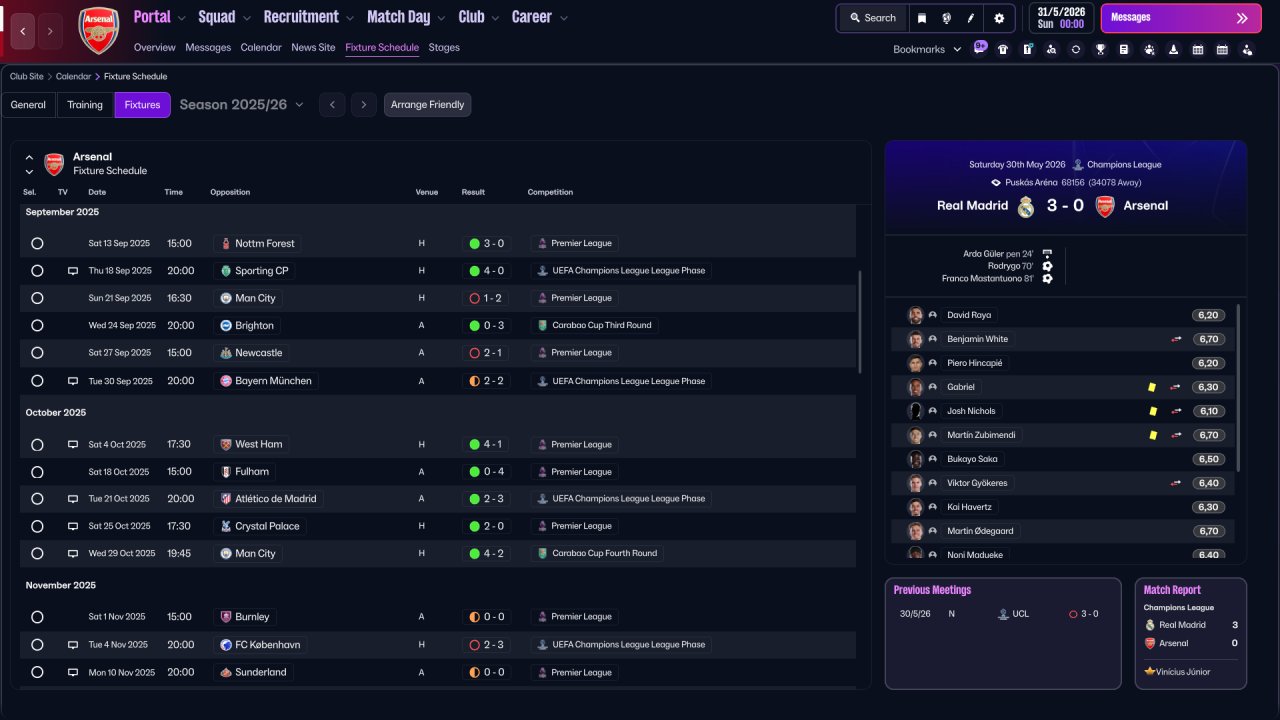Click David Raya's portrait photo
The height and width of the screenshot is (720, 1280).
click(915, 315)
